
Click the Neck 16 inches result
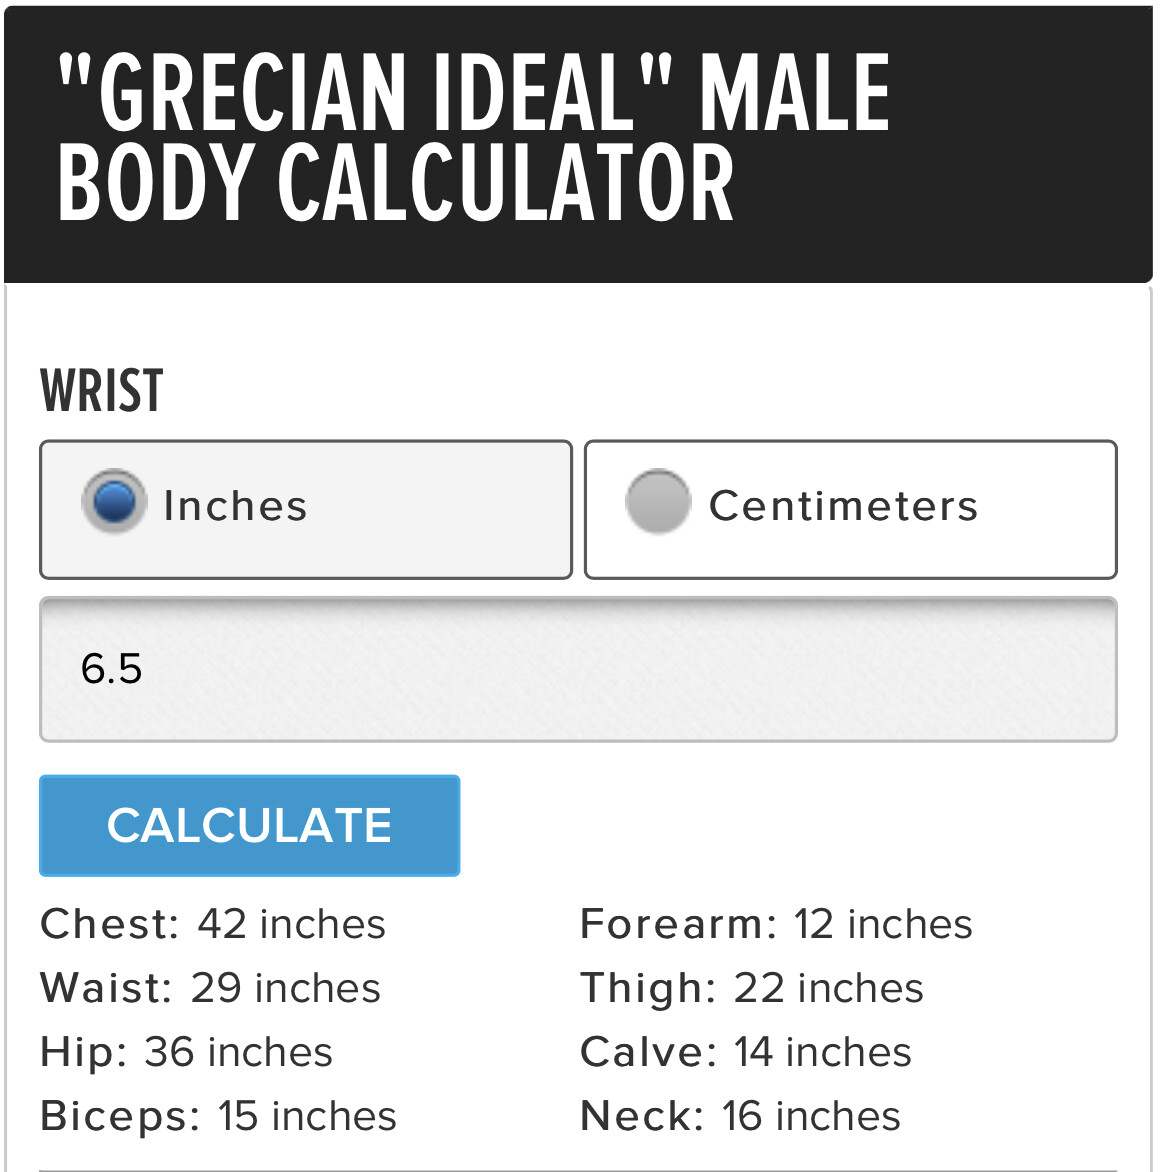[741, 1117]
